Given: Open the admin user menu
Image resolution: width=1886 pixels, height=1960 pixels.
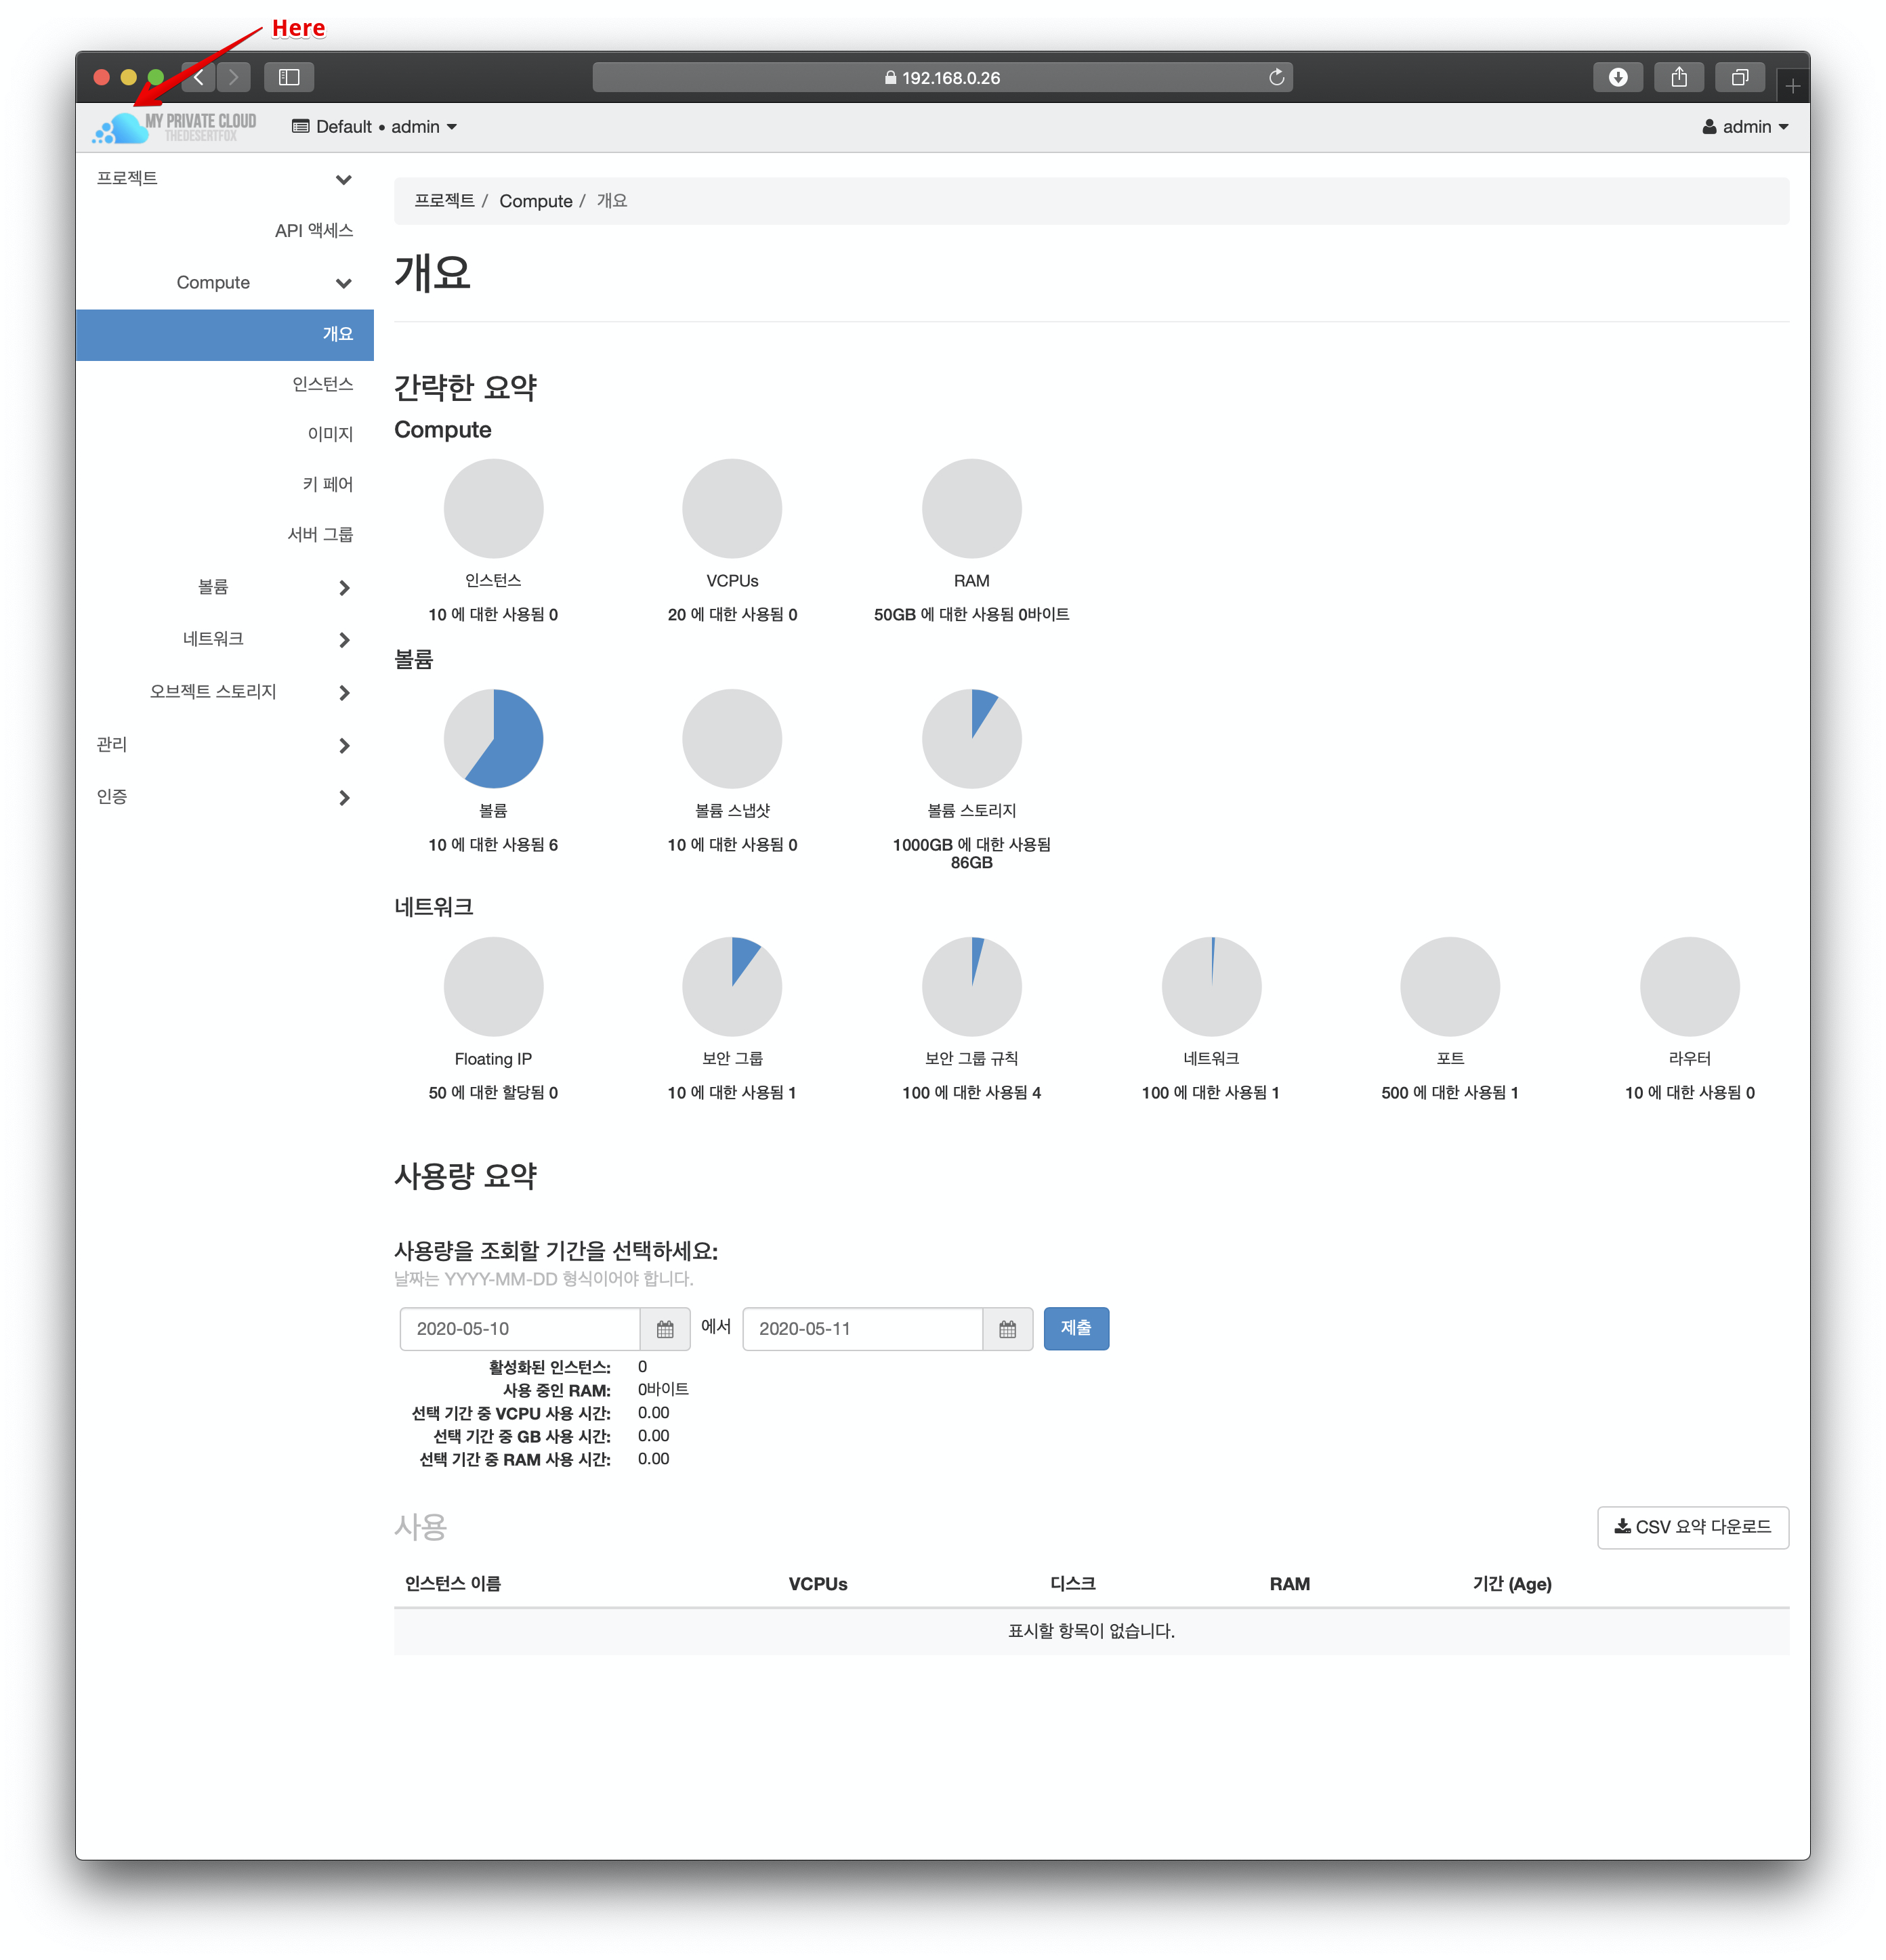Looking at the screenshot, I should pyautogui.click(x=1745, y=127).
